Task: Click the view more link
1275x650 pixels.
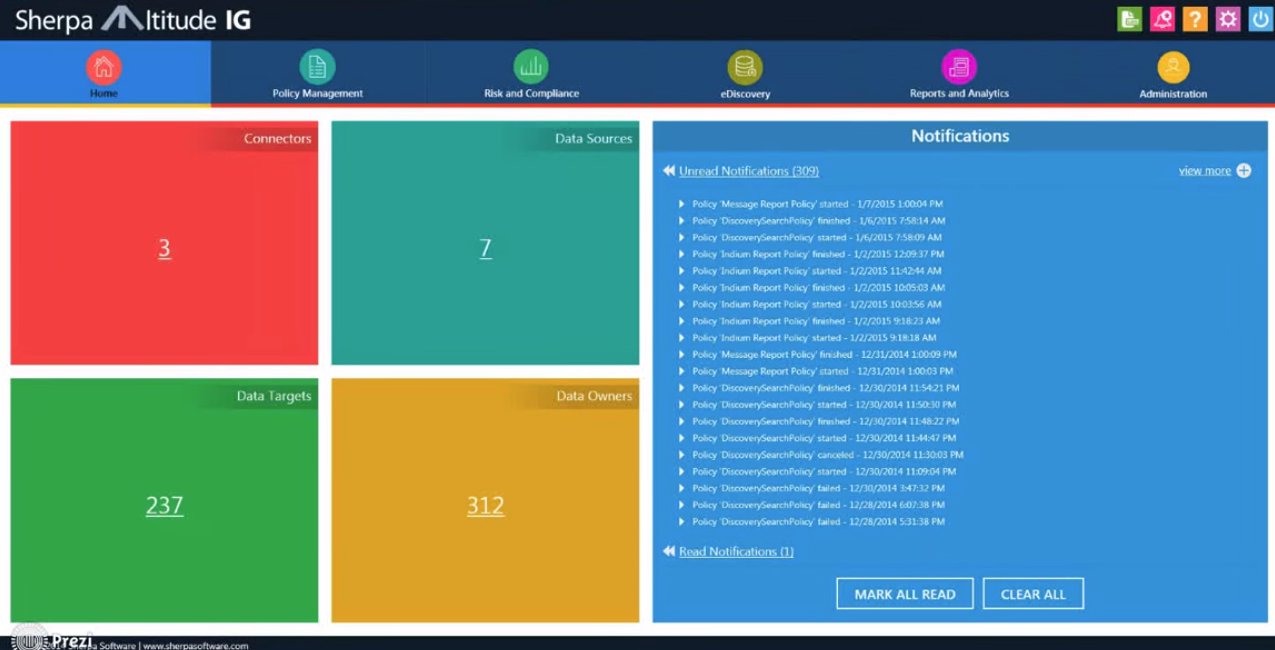Action: 1204,171
